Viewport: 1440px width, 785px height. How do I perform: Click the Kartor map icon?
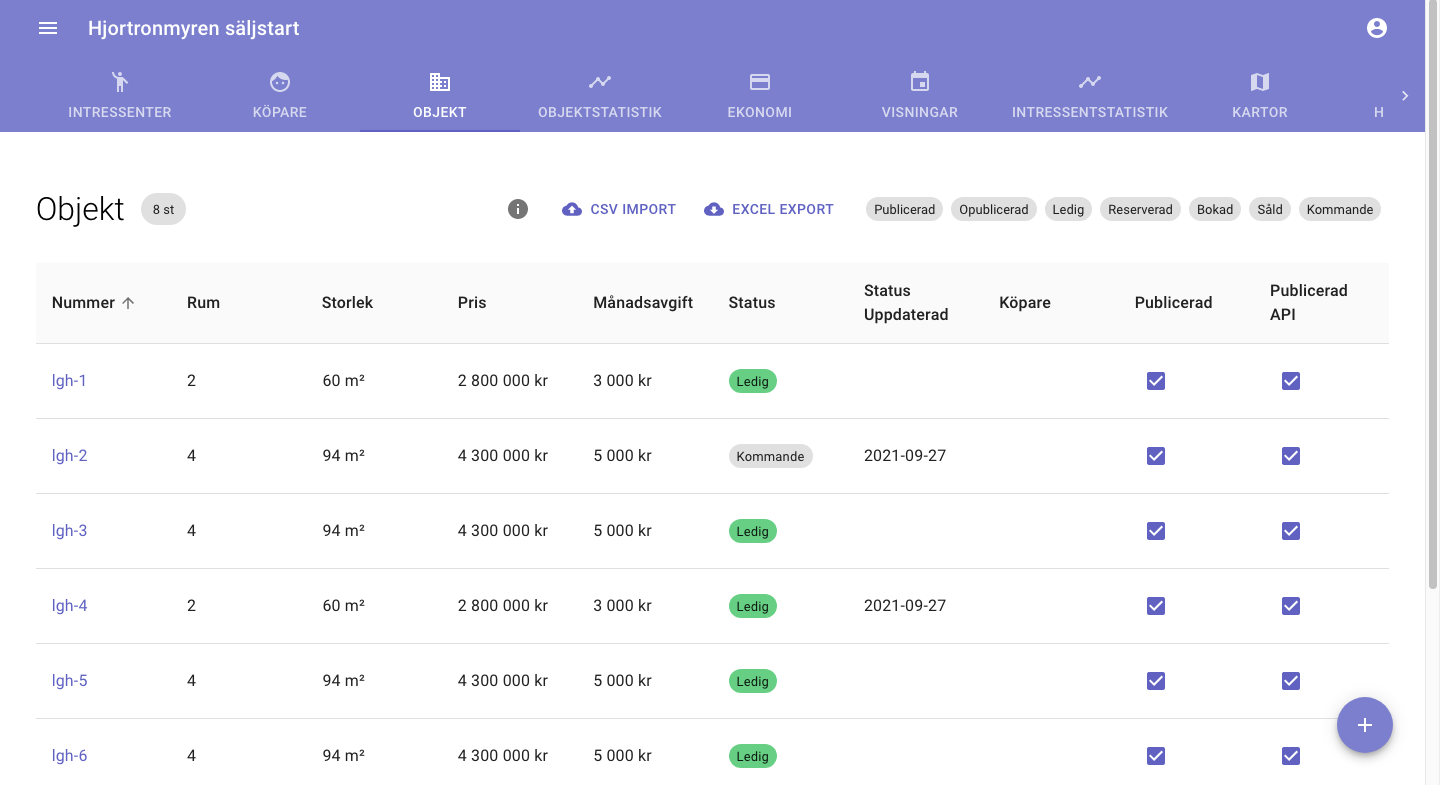(1260, 82)
